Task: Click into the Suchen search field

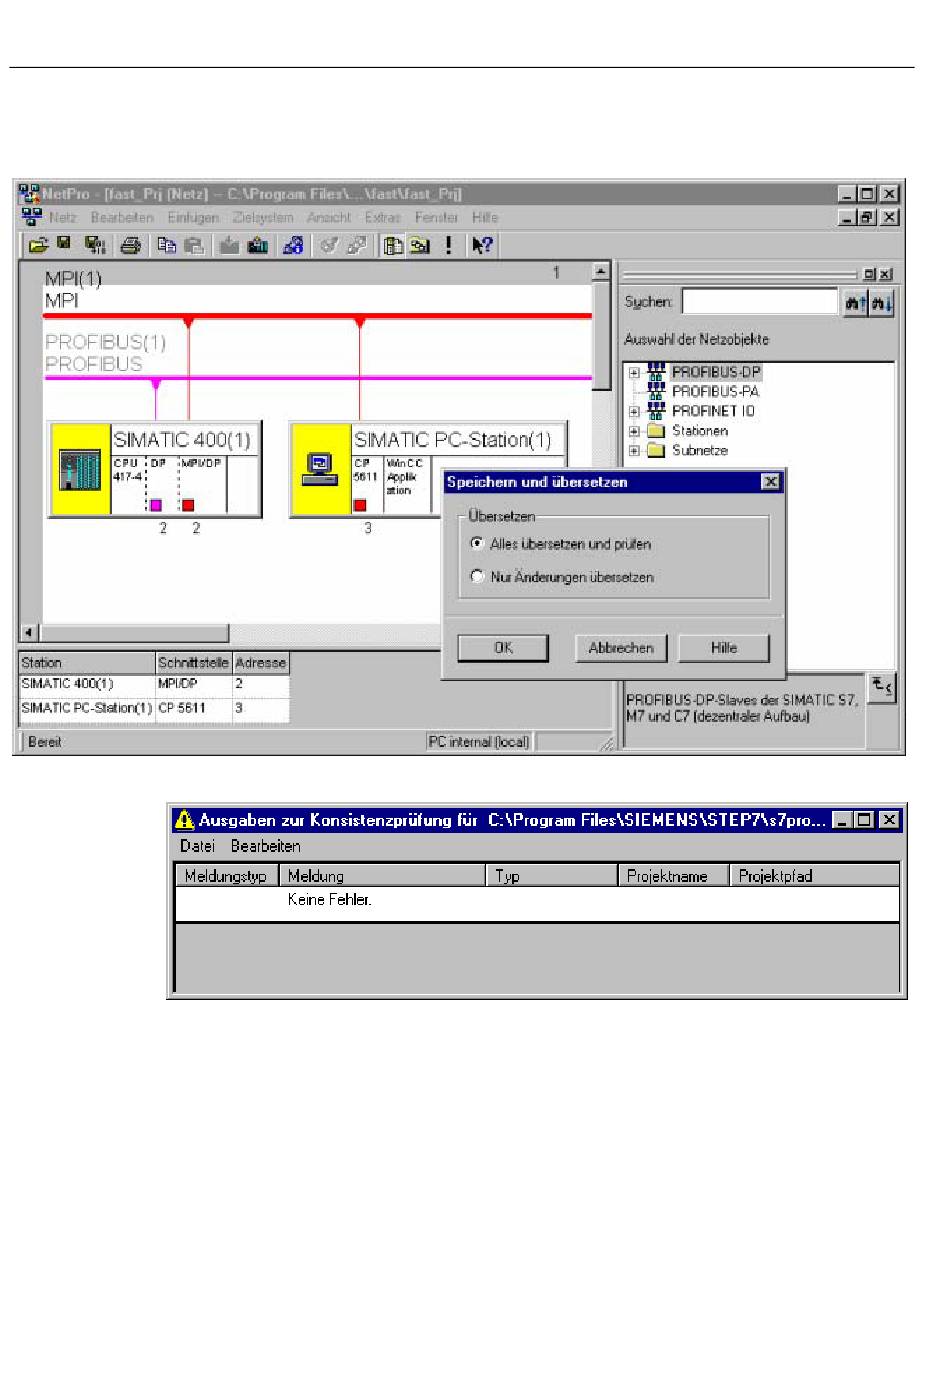Action: 760,302
